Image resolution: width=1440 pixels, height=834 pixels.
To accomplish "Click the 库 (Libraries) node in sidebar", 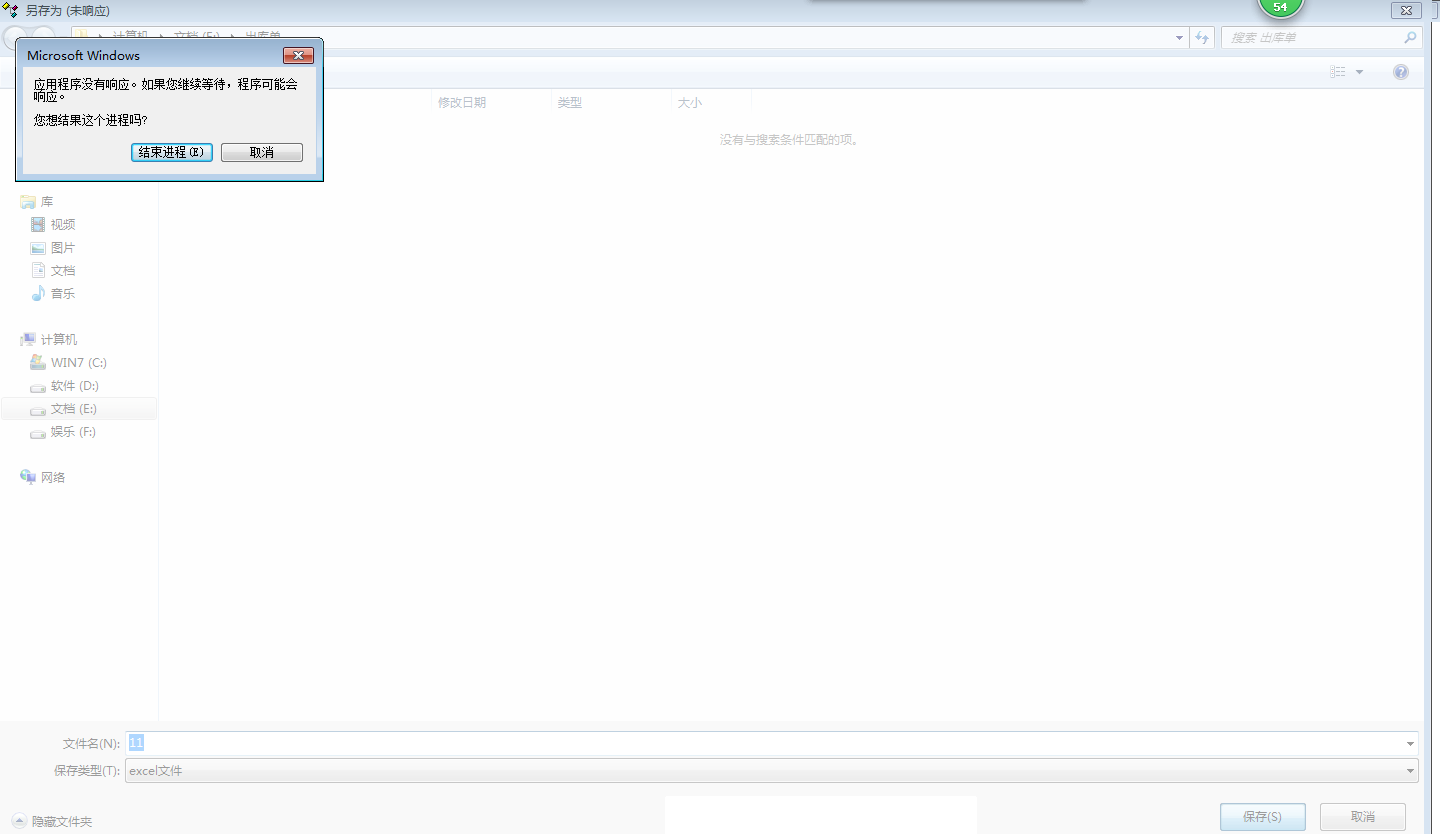I will pos(46,202).
